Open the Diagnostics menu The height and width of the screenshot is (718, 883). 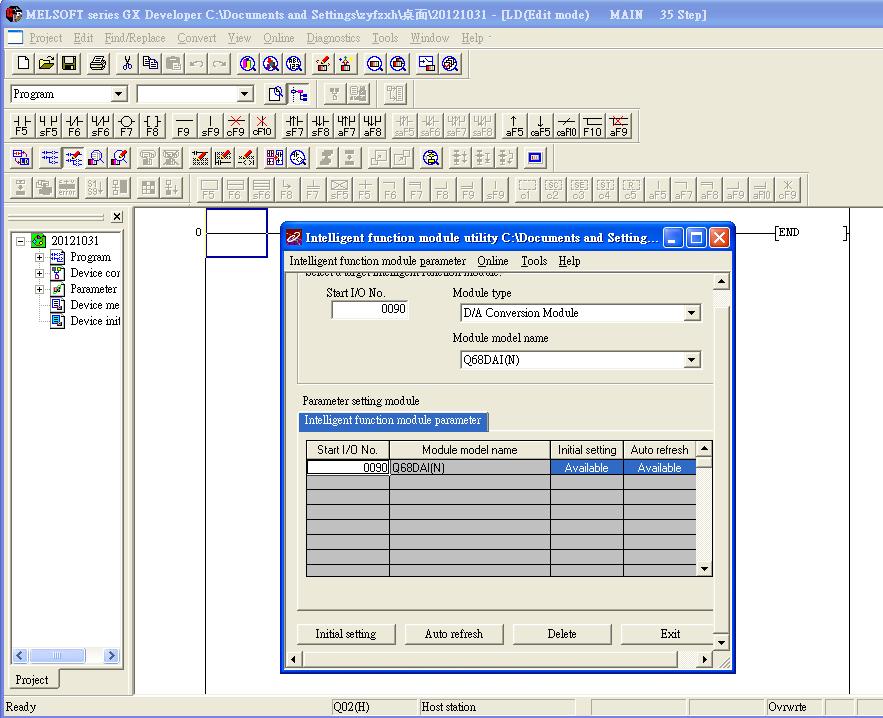333,38
